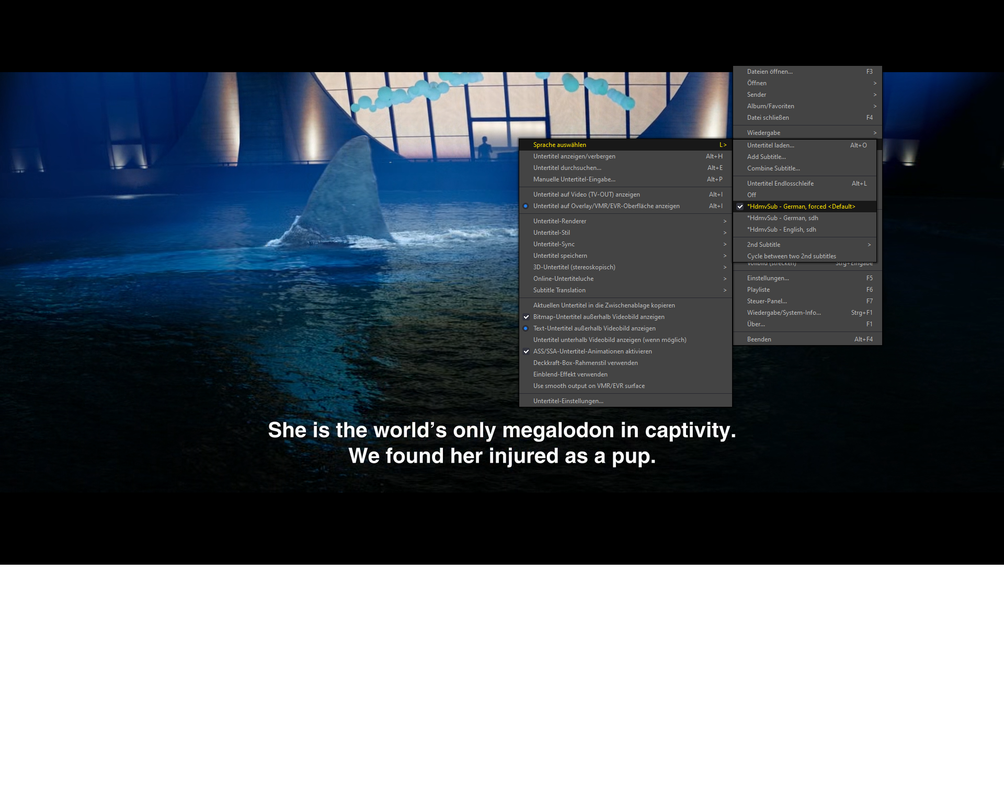Expand the 'Öffnen' submenu
This screenshot has width=1004, height=800.
(x=807, y=83)
